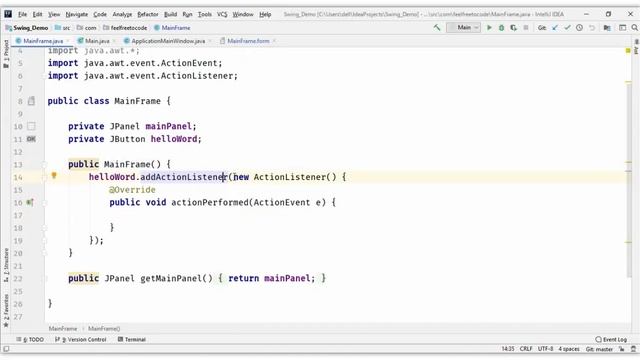Close the MainFrame.form tab
The height and width of the screenshot is (360, 640).
pos(274,41)
